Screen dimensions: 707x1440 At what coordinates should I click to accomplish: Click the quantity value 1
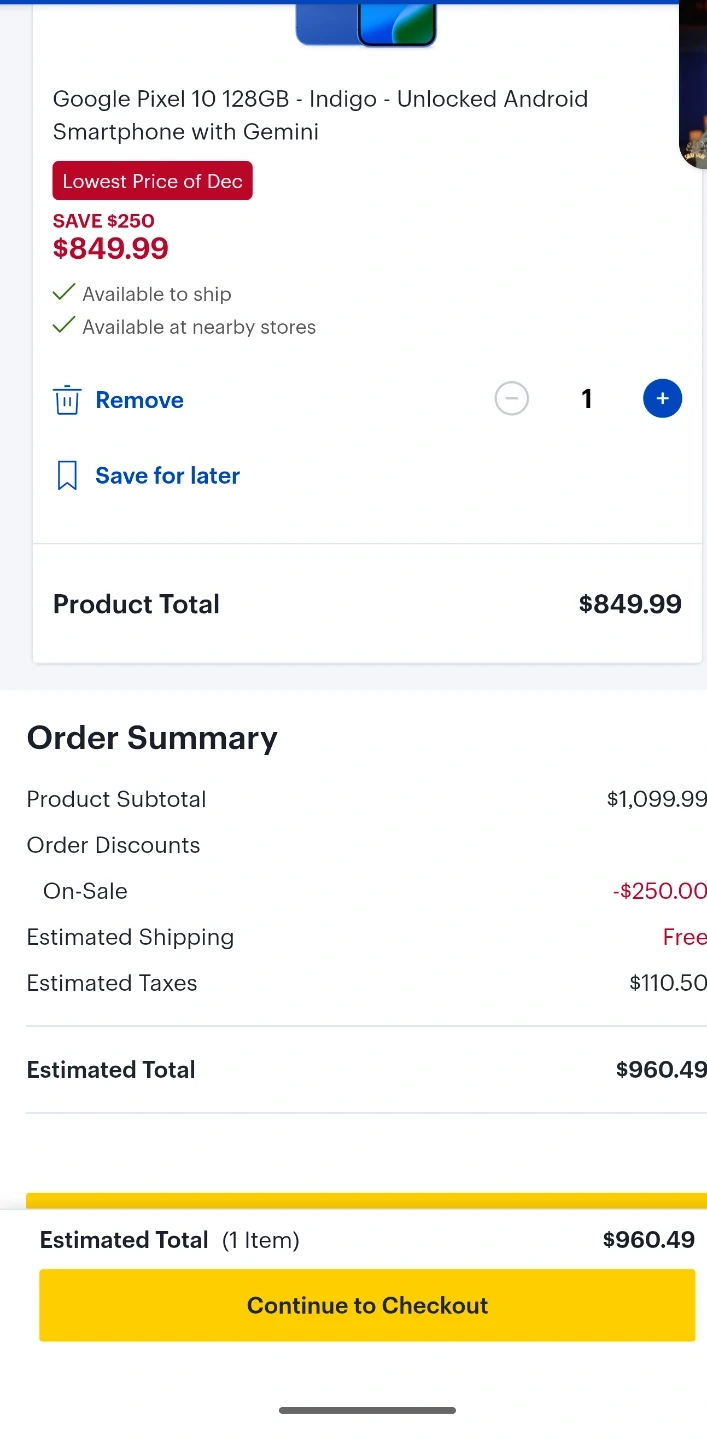(x=587, y=399)
